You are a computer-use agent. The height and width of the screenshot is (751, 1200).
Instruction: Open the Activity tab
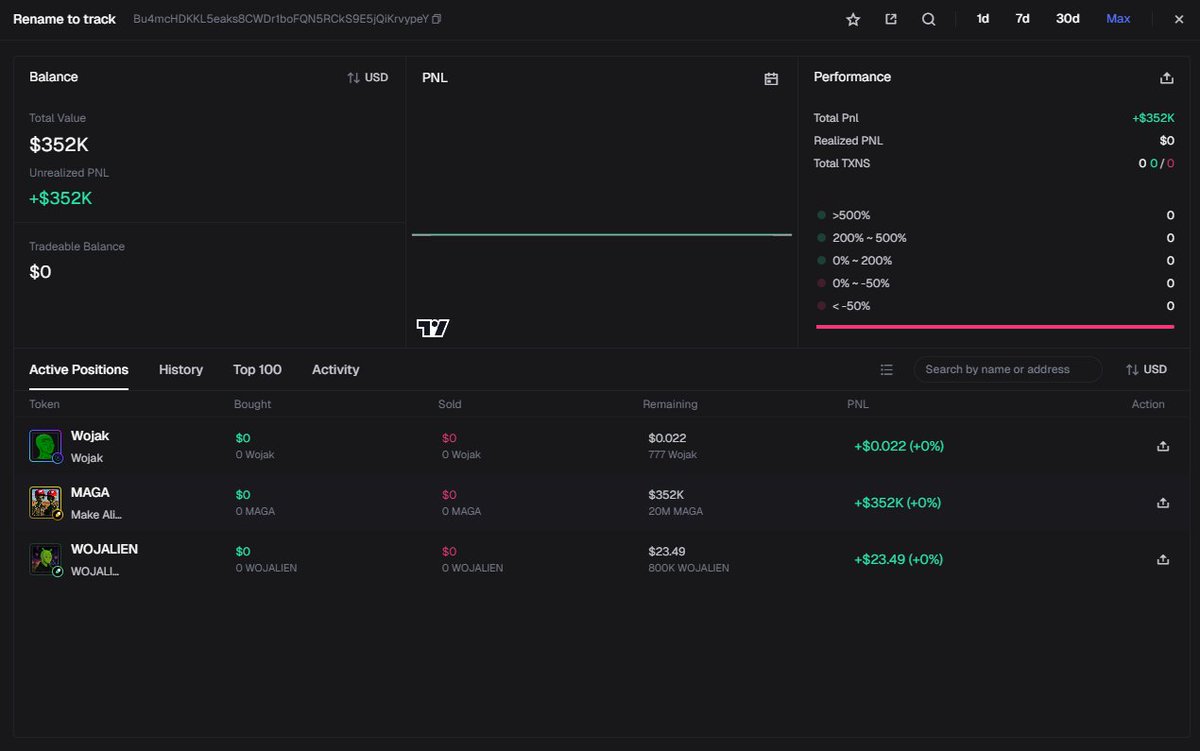tap(335, 369)
